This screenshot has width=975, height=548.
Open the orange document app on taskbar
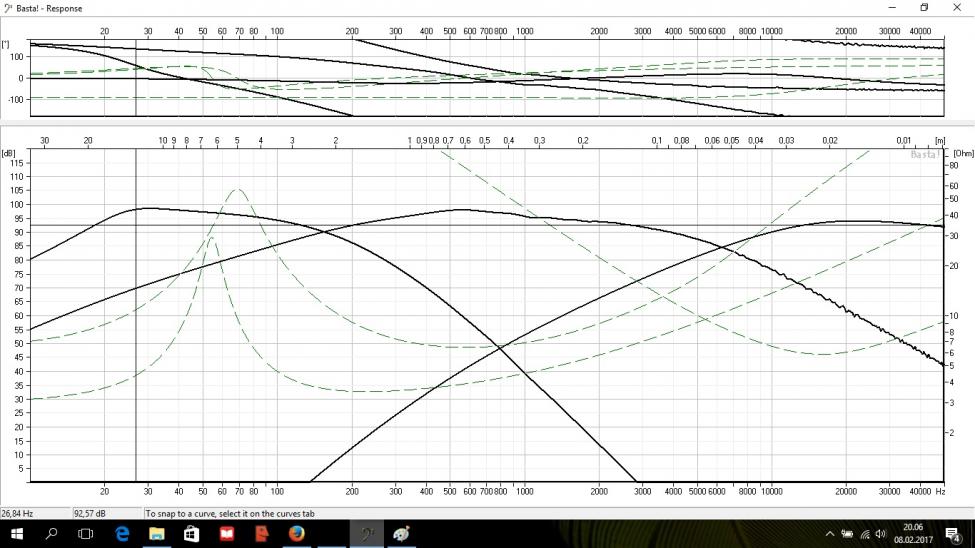[x=262, y=534]
